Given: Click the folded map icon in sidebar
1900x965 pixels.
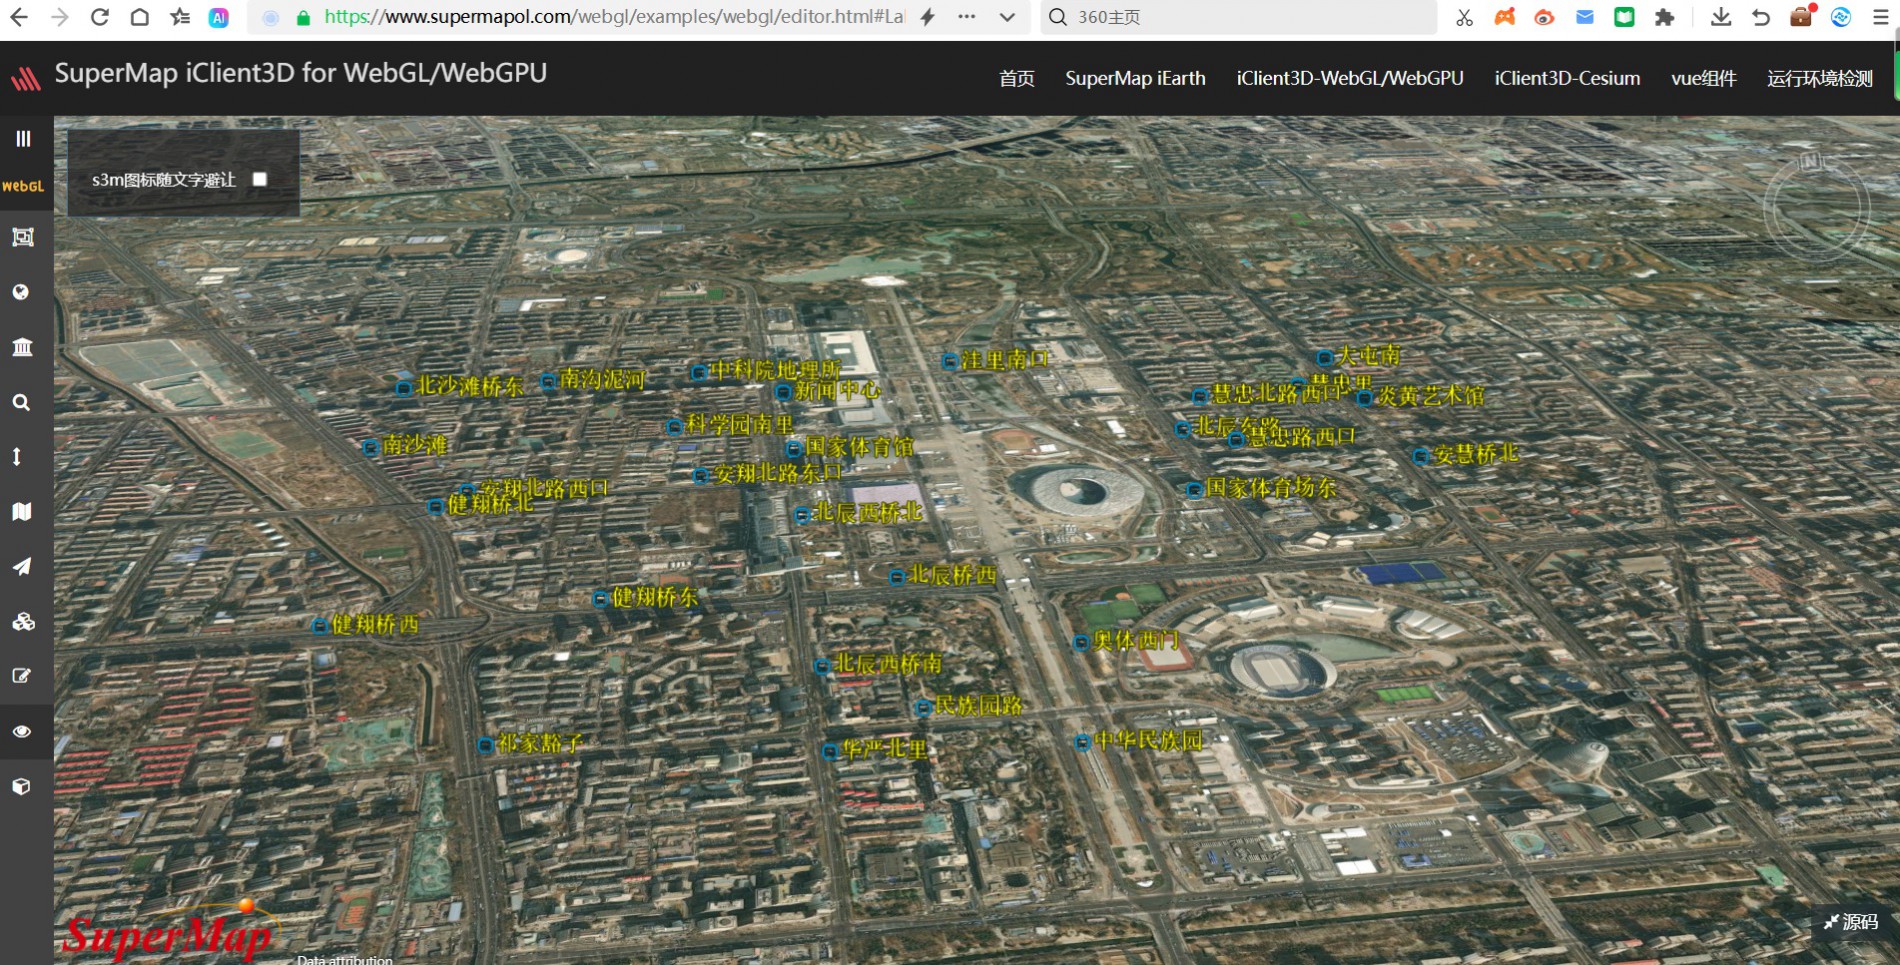Looking at the screenshot, I should [x=22, y=511].
